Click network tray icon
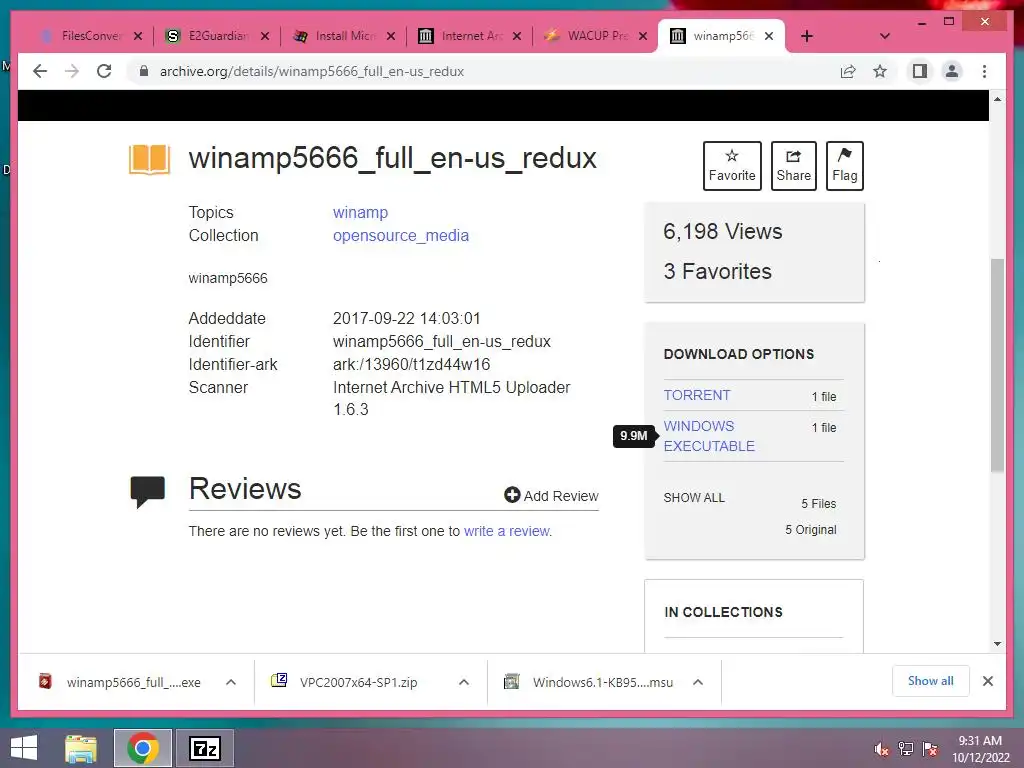Screen dimensions: 1024x768 pos(906,749)
